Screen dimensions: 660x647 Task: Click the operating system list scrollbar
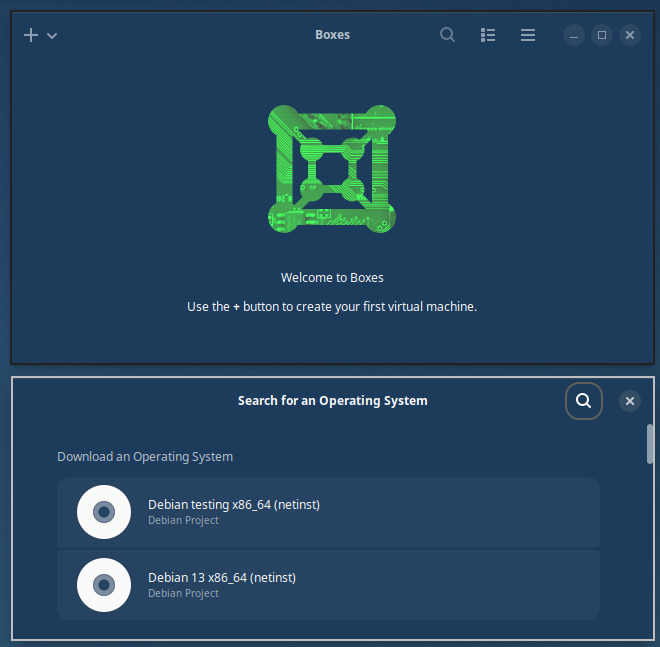point(650,444)
